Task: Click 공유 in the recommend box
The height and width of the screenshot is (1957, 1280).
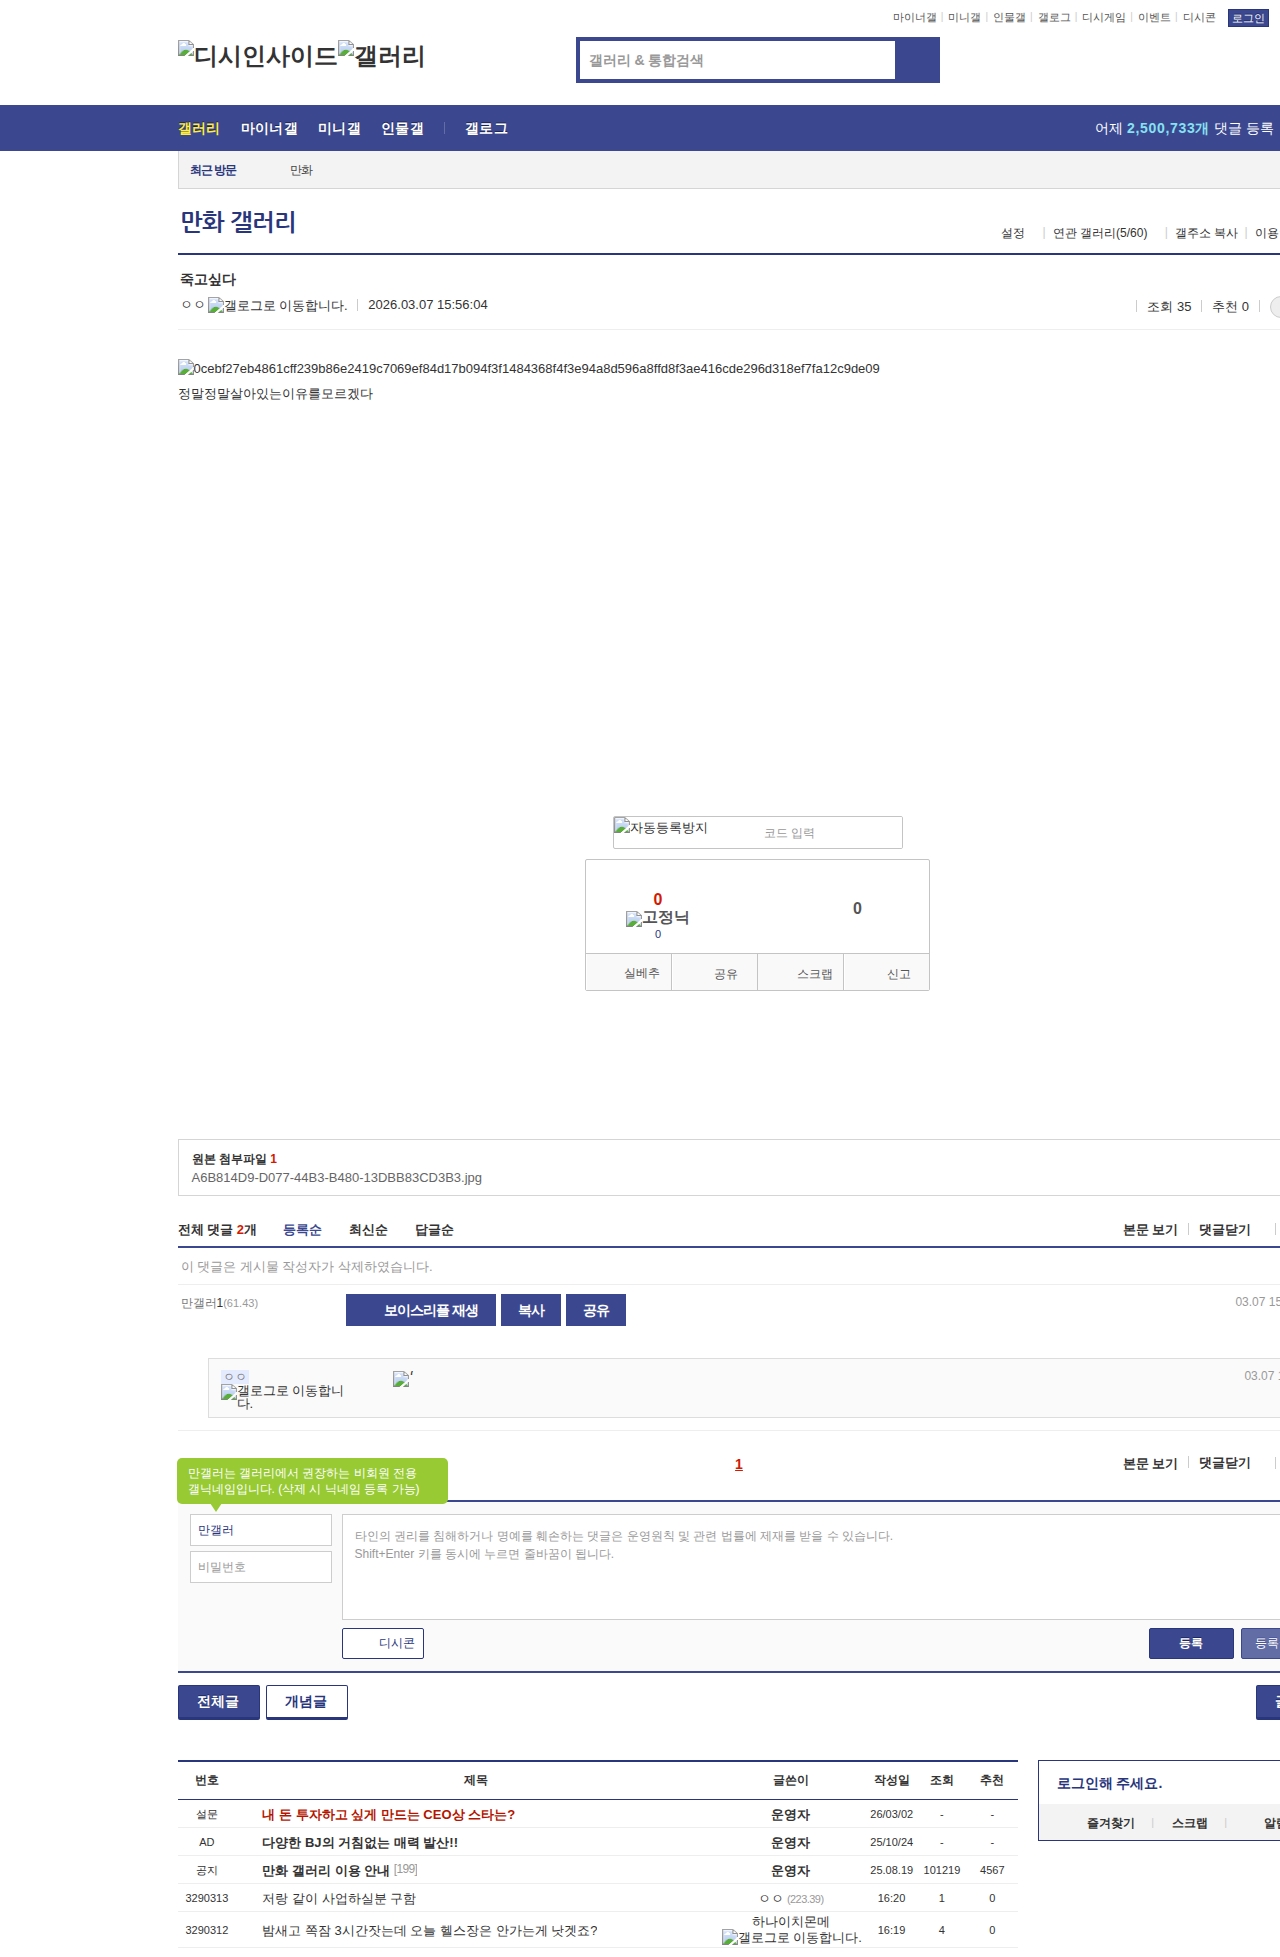Action: [715, 973]
